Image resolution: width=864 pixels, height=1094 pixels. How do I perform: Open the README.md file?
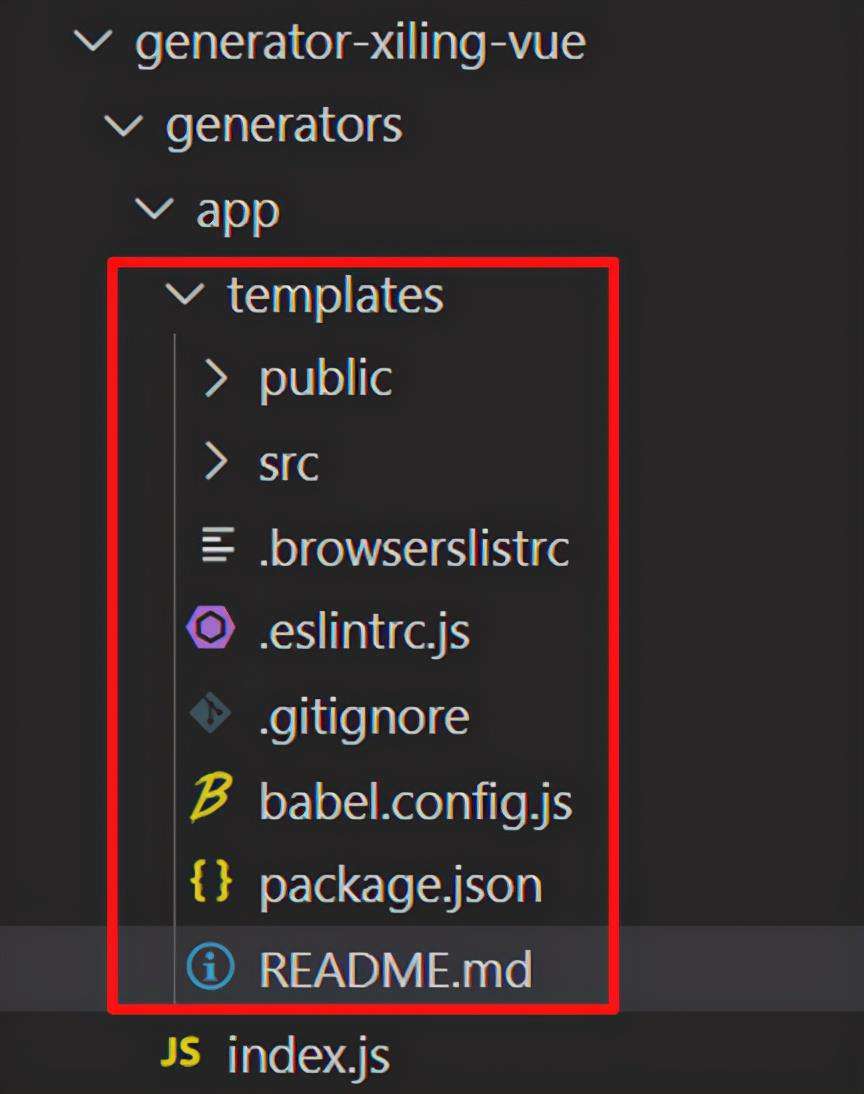click(x=395, y=969)
